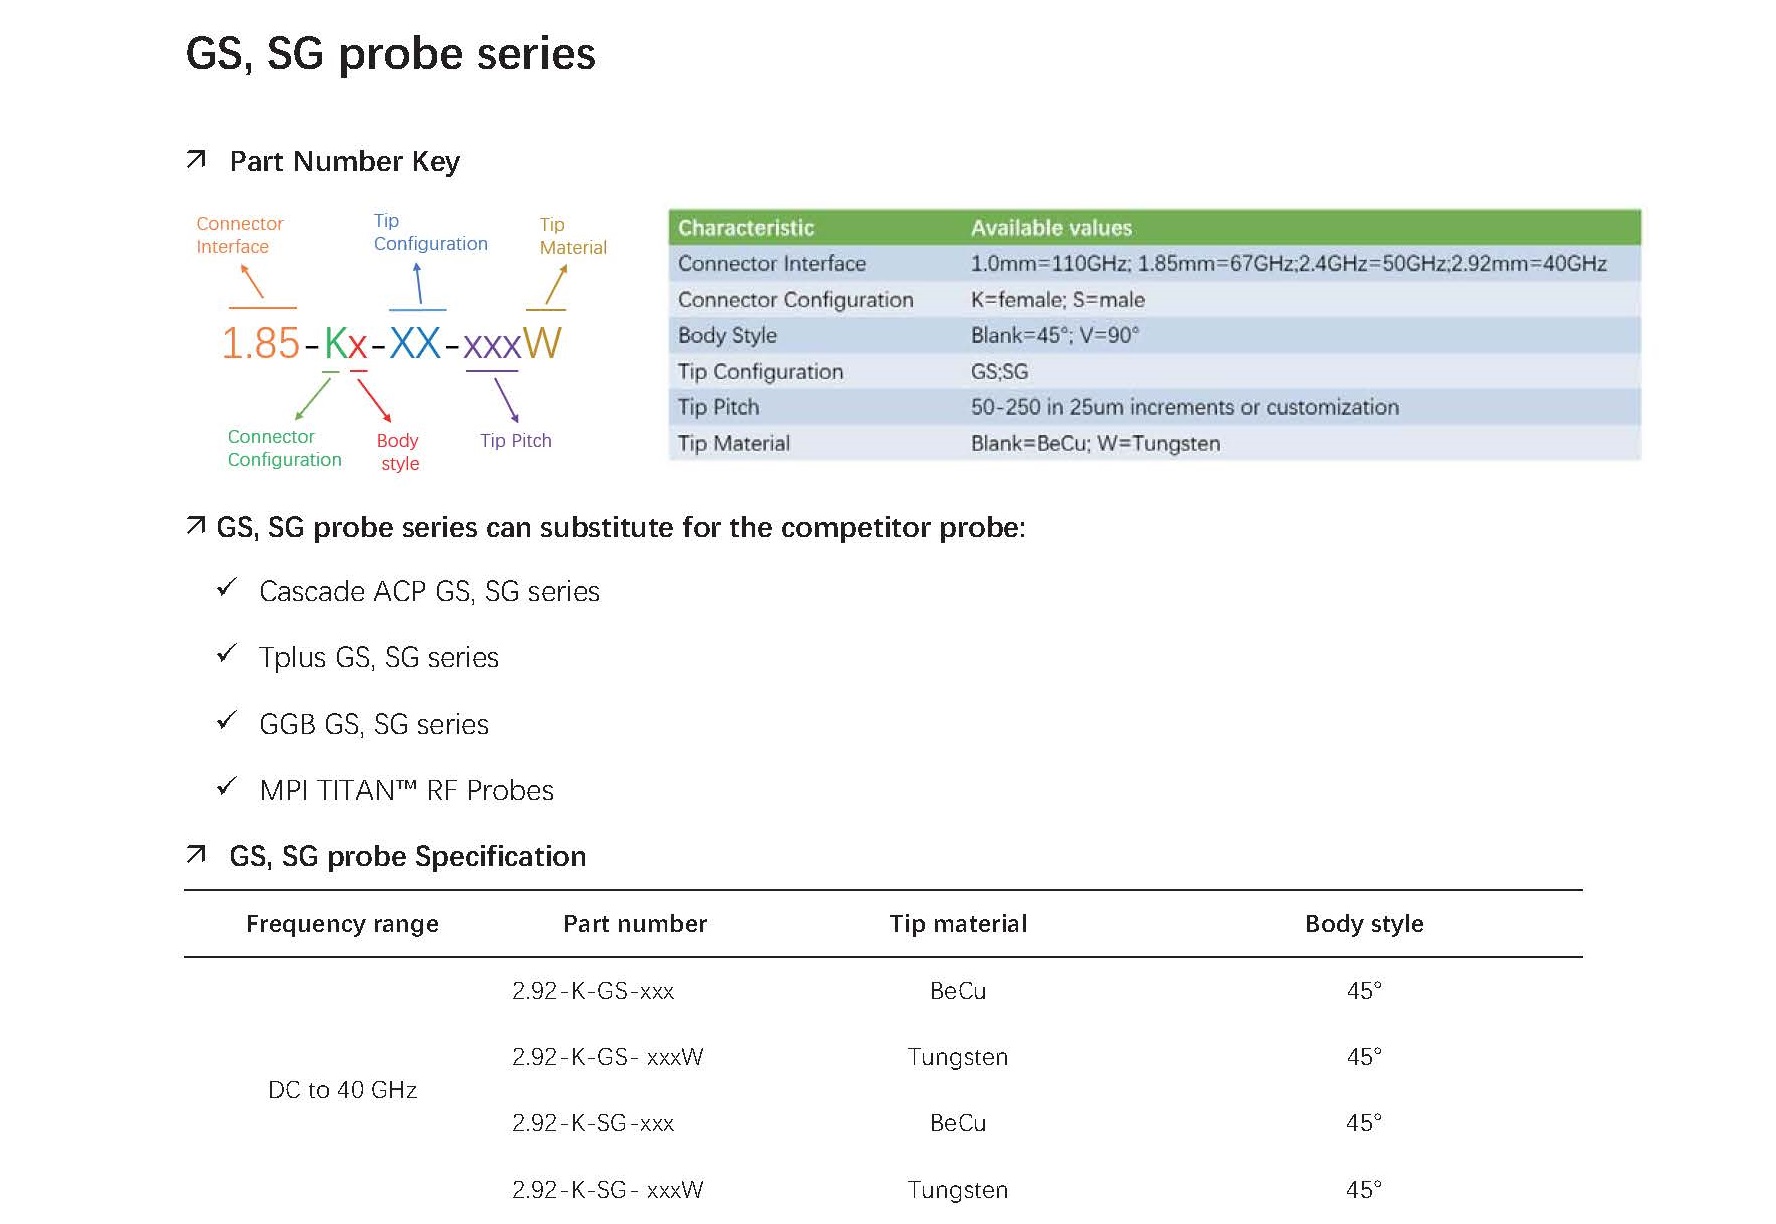Click the DC to 40 GHz cell
The width and height of the screenshot is (1776, 1224).
[x=342, y=1090]
